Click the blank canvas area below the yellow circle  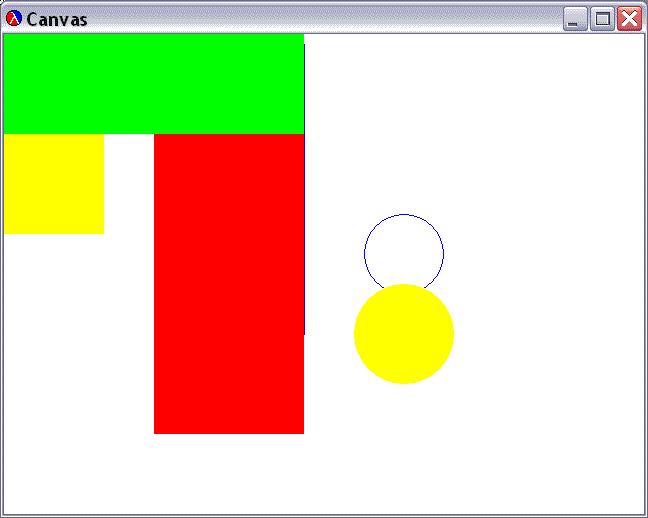point(404,450)
